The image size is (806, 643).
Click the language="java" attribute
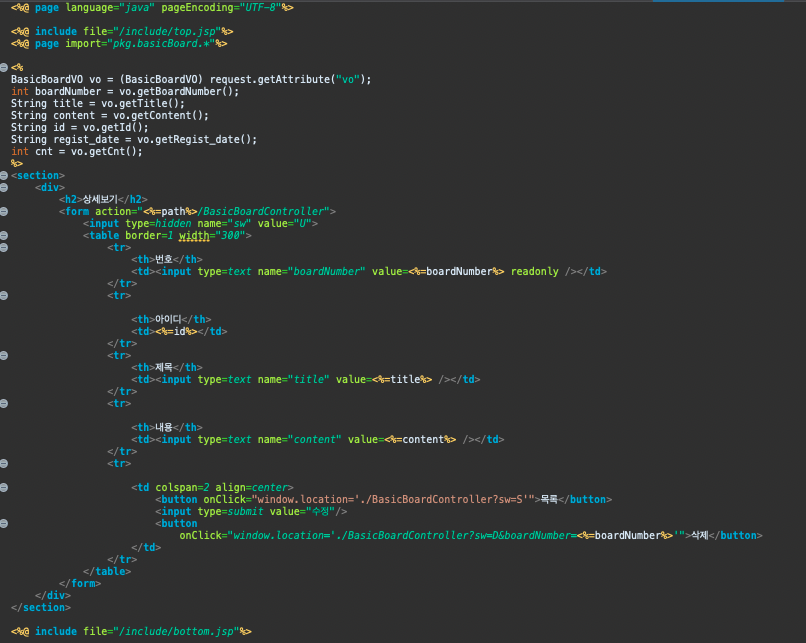[x=110, y=7]
